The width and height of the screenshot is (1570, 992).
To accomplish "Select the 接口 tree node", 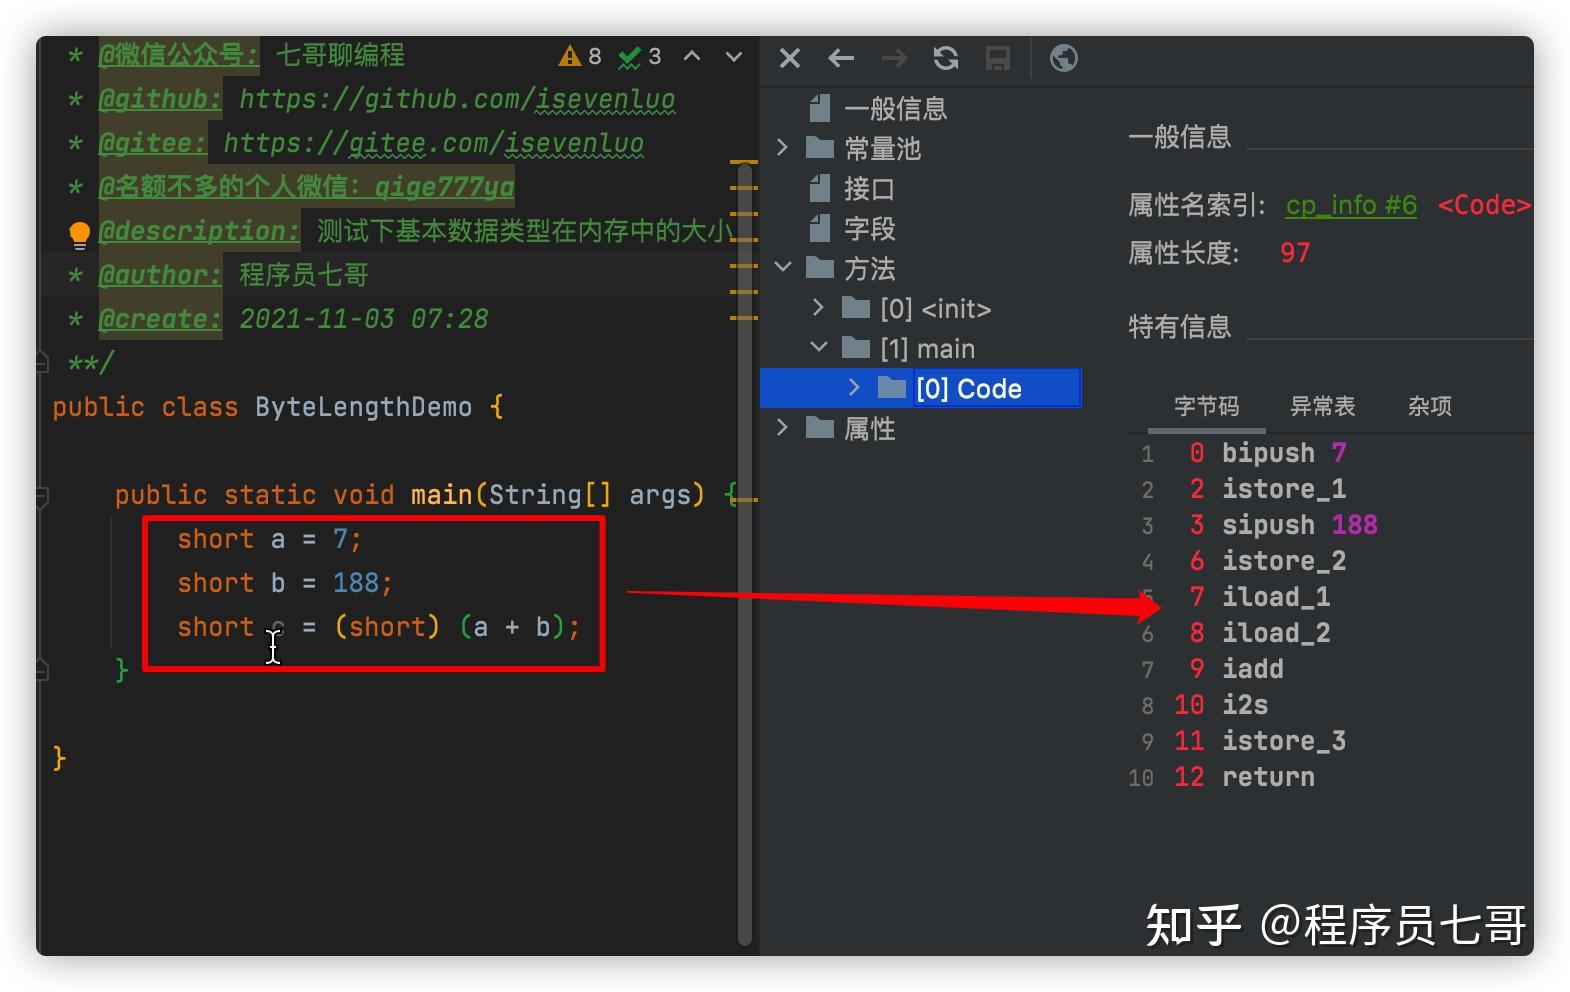I will (x=869, y=188).
